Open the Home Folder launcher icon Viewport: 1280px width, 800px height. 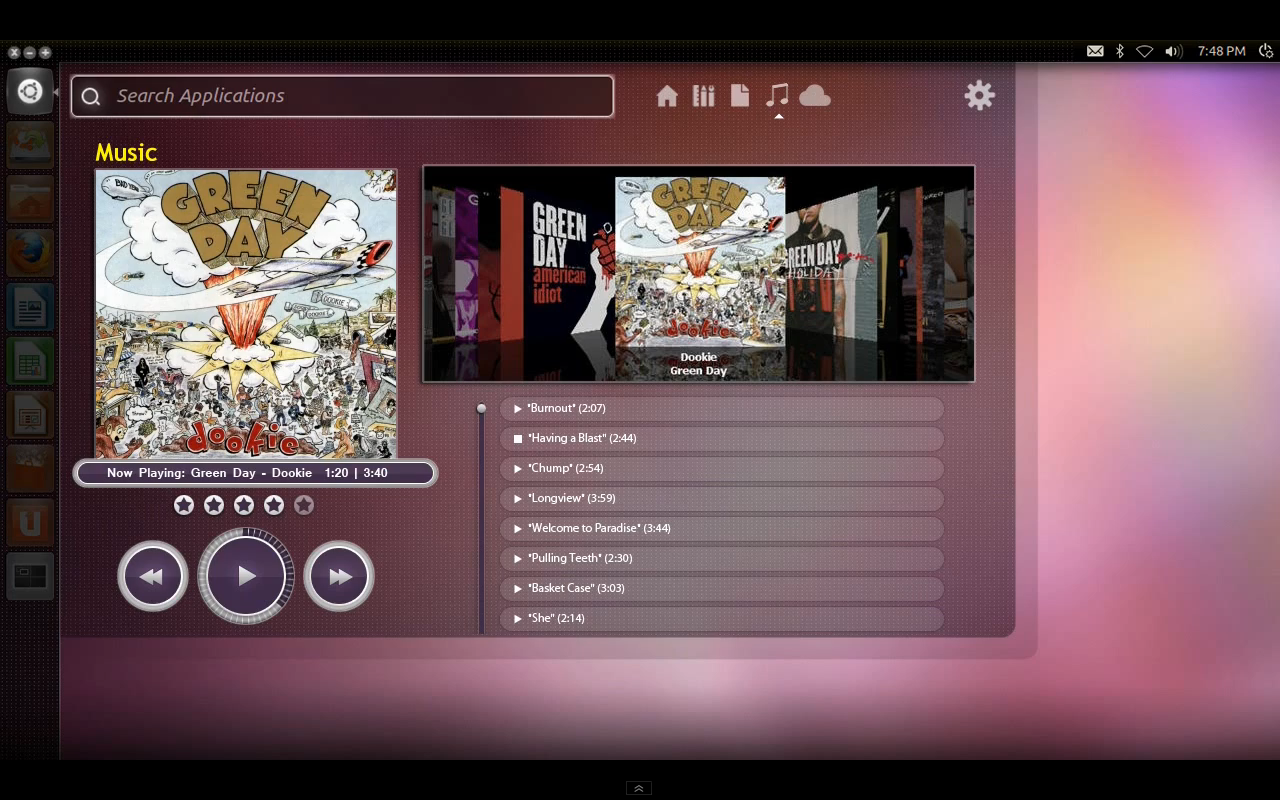[x=30, y=200]
